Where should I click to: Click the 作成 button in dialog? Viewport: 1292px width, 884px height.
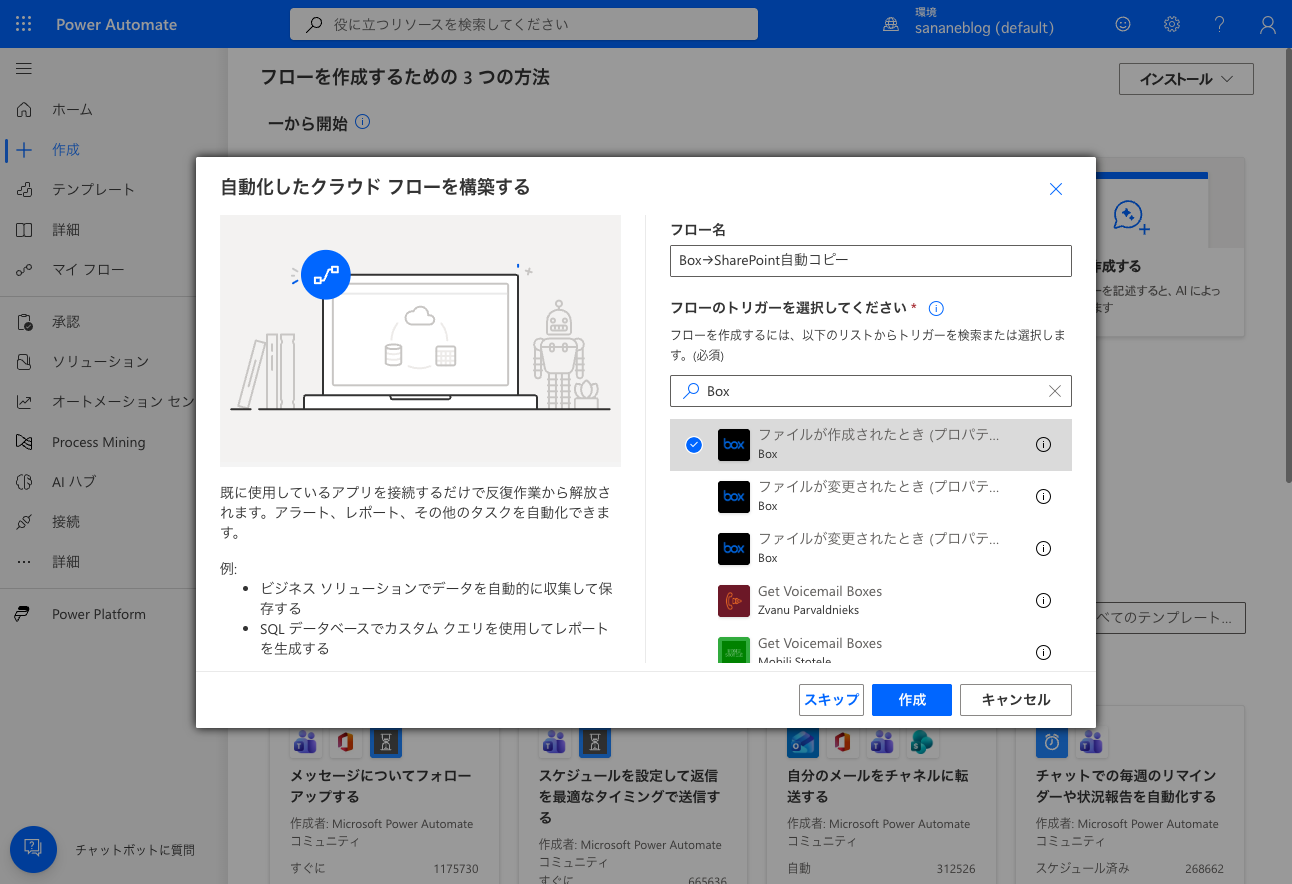(912, 700)
